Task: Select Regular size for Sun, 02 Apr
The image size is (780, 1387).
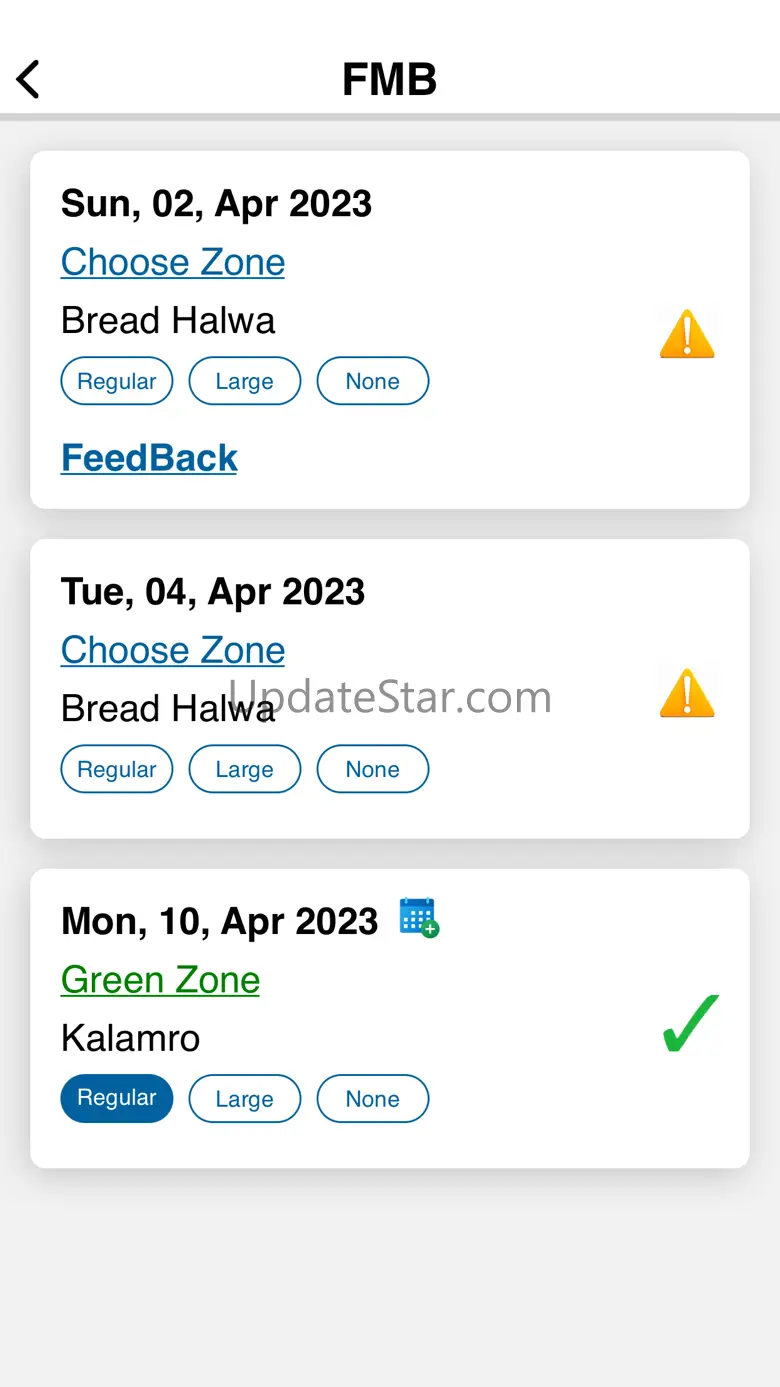Action: [x=117, y=381]
